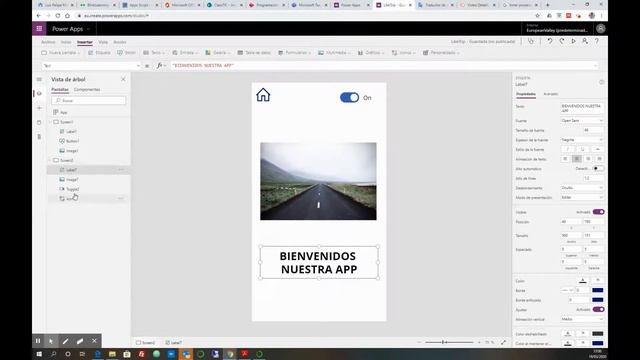The width and height of the screenshot is (640, 360).
Task: Open the properties panel help icon
Action: click(601, 82)
